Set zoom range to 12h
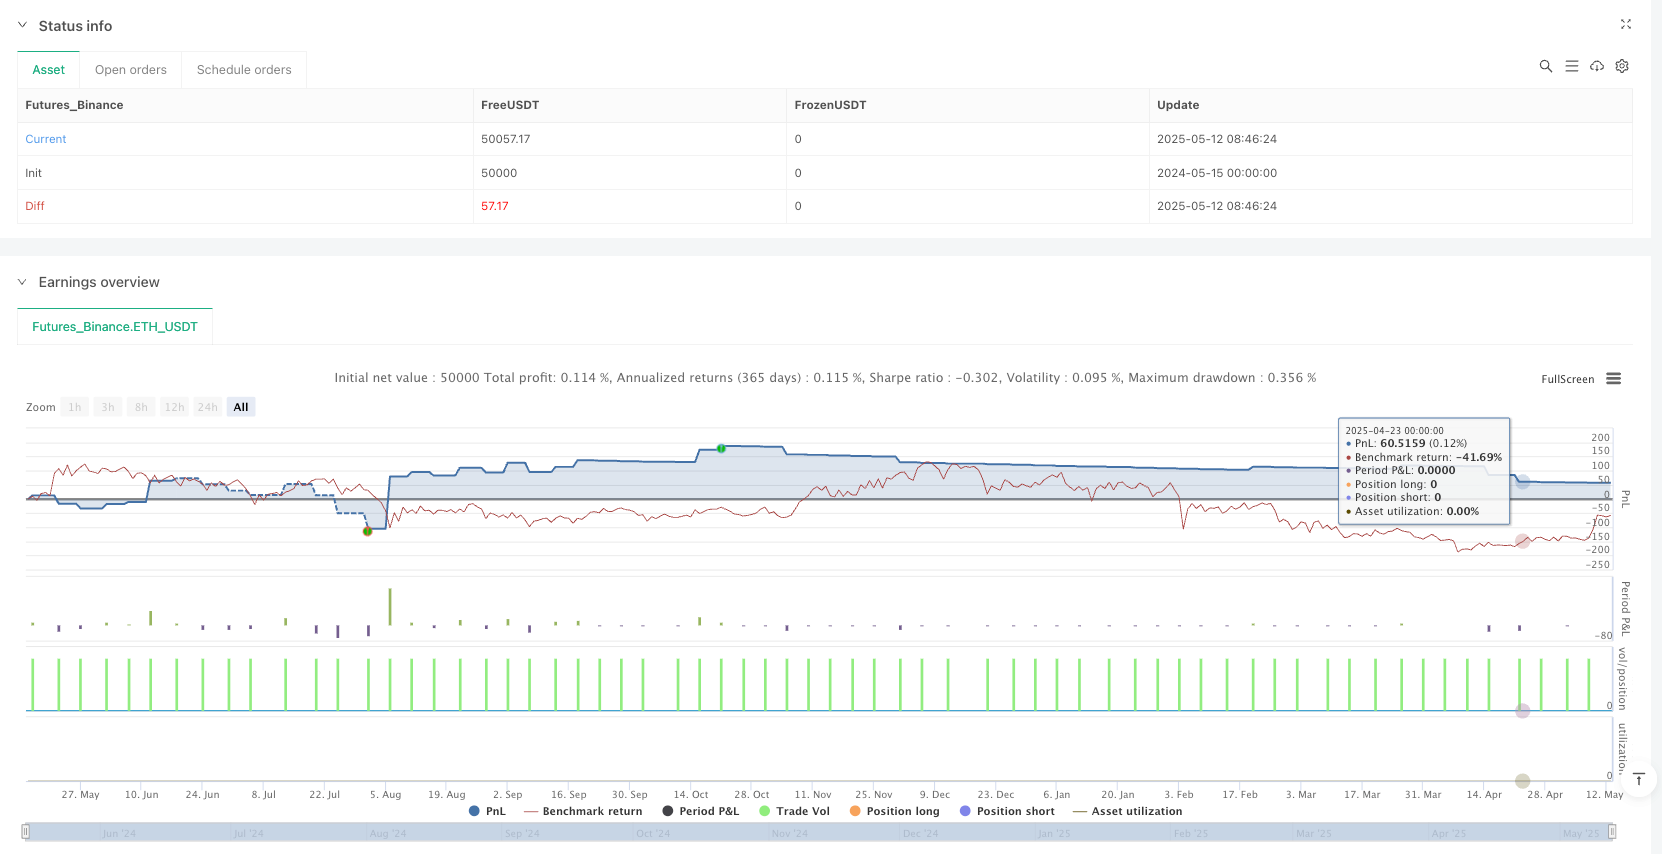Screen dimensions: 1662x854 (x=174, y=407)
